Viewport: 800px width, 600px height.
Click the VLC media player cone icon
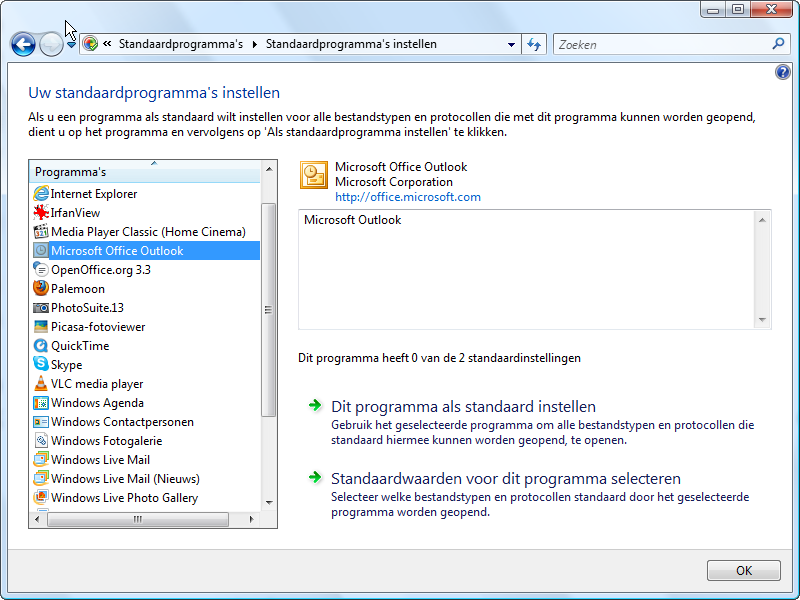(x=41, y=384)
